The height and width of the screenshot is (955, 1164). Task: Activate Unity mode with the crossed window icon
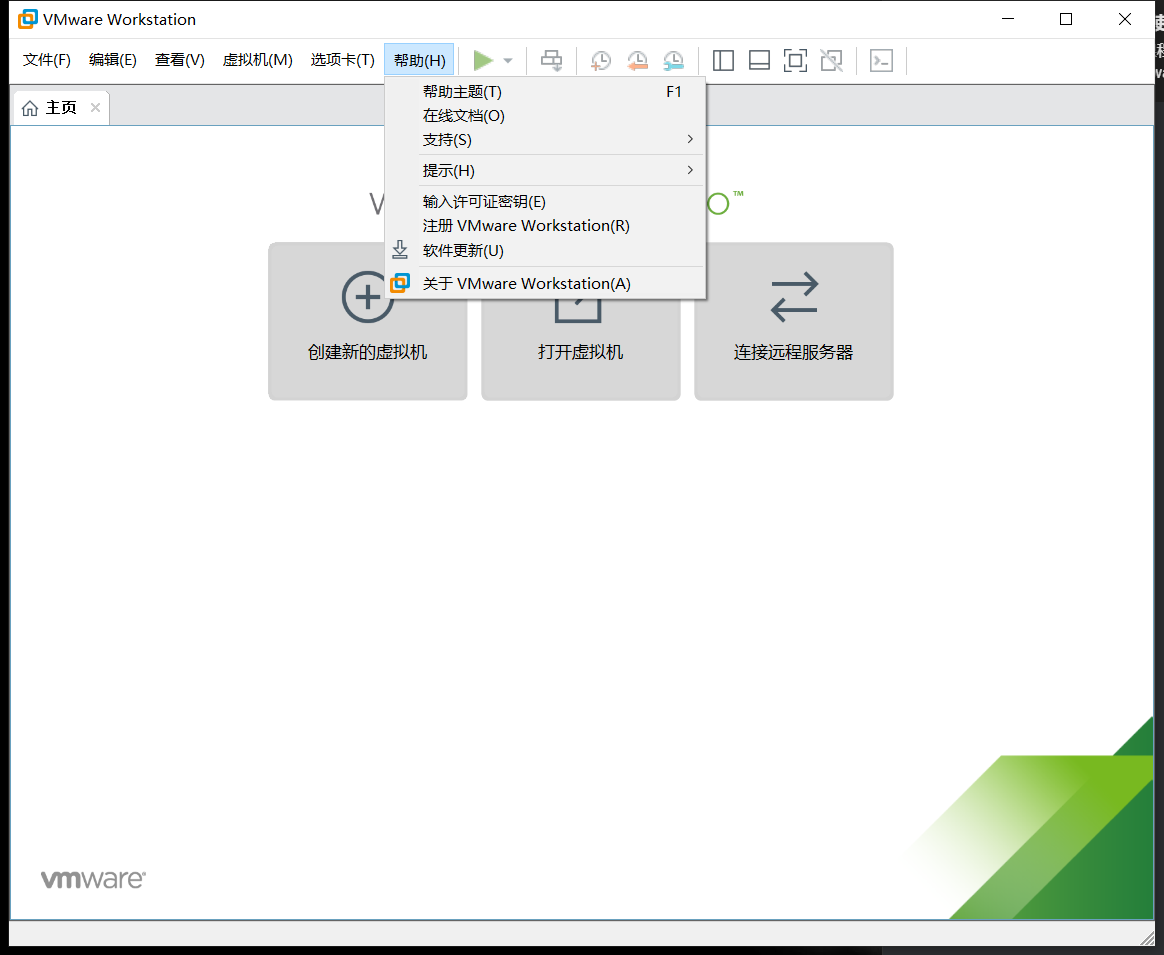[831, 60]
